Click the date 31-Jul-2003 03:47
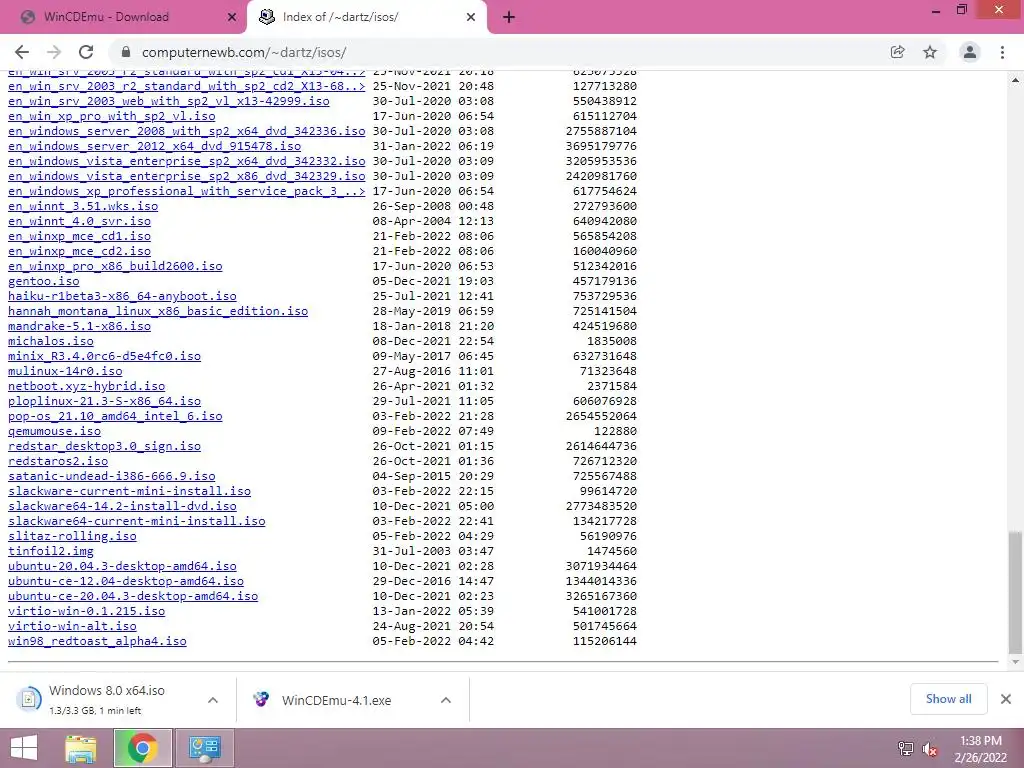The width and height of the screenshot is (1024, 768). [433, 551]
